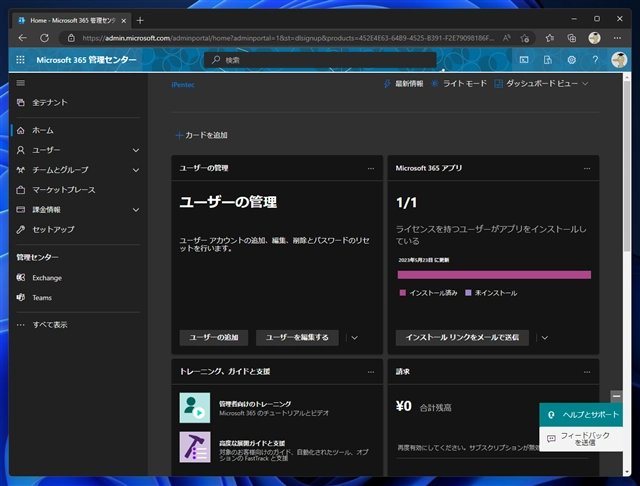Screen dimensions: 640x486
Task: Open the browser collections icon
Action: [572, 38]
